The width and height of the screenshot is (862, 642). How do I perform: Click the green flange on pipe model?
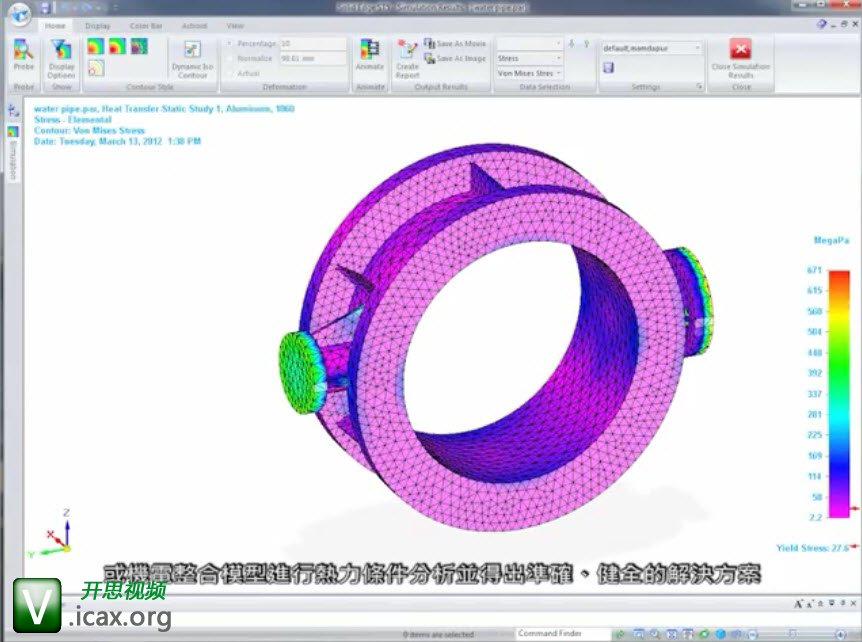tap(300, 372)
